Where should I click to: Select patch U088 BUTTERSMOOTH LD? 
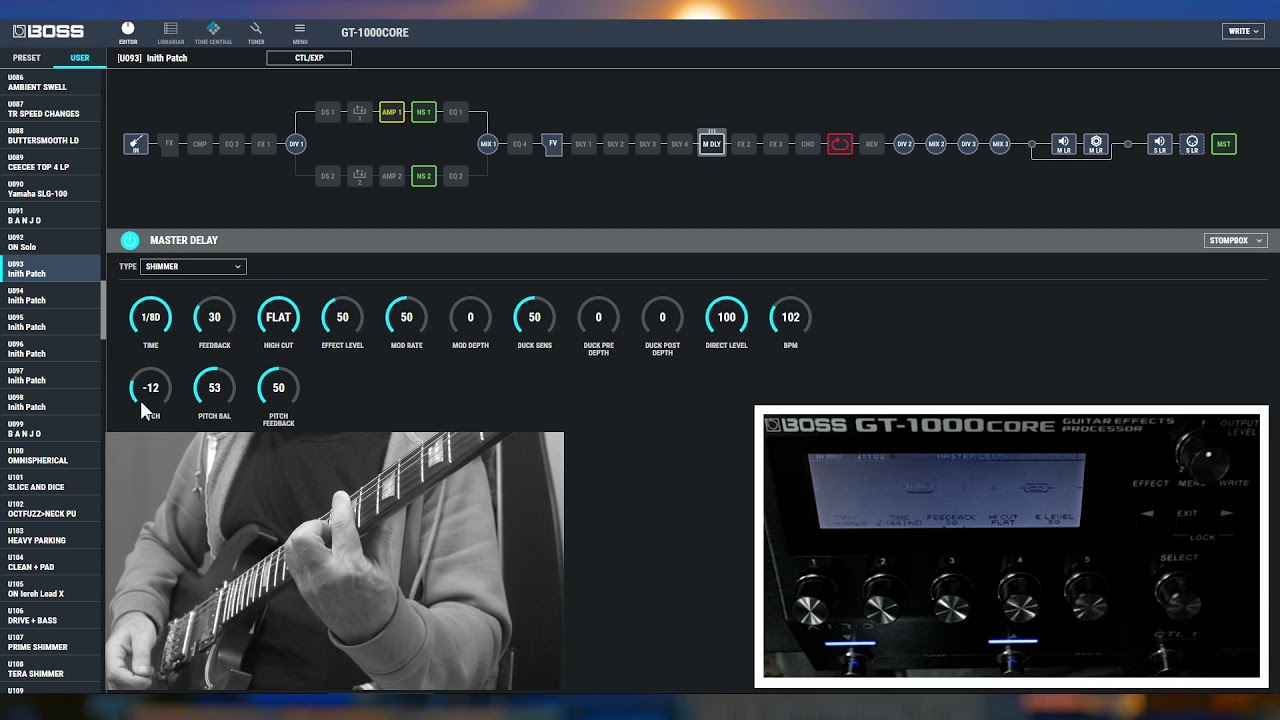point(51,136)
